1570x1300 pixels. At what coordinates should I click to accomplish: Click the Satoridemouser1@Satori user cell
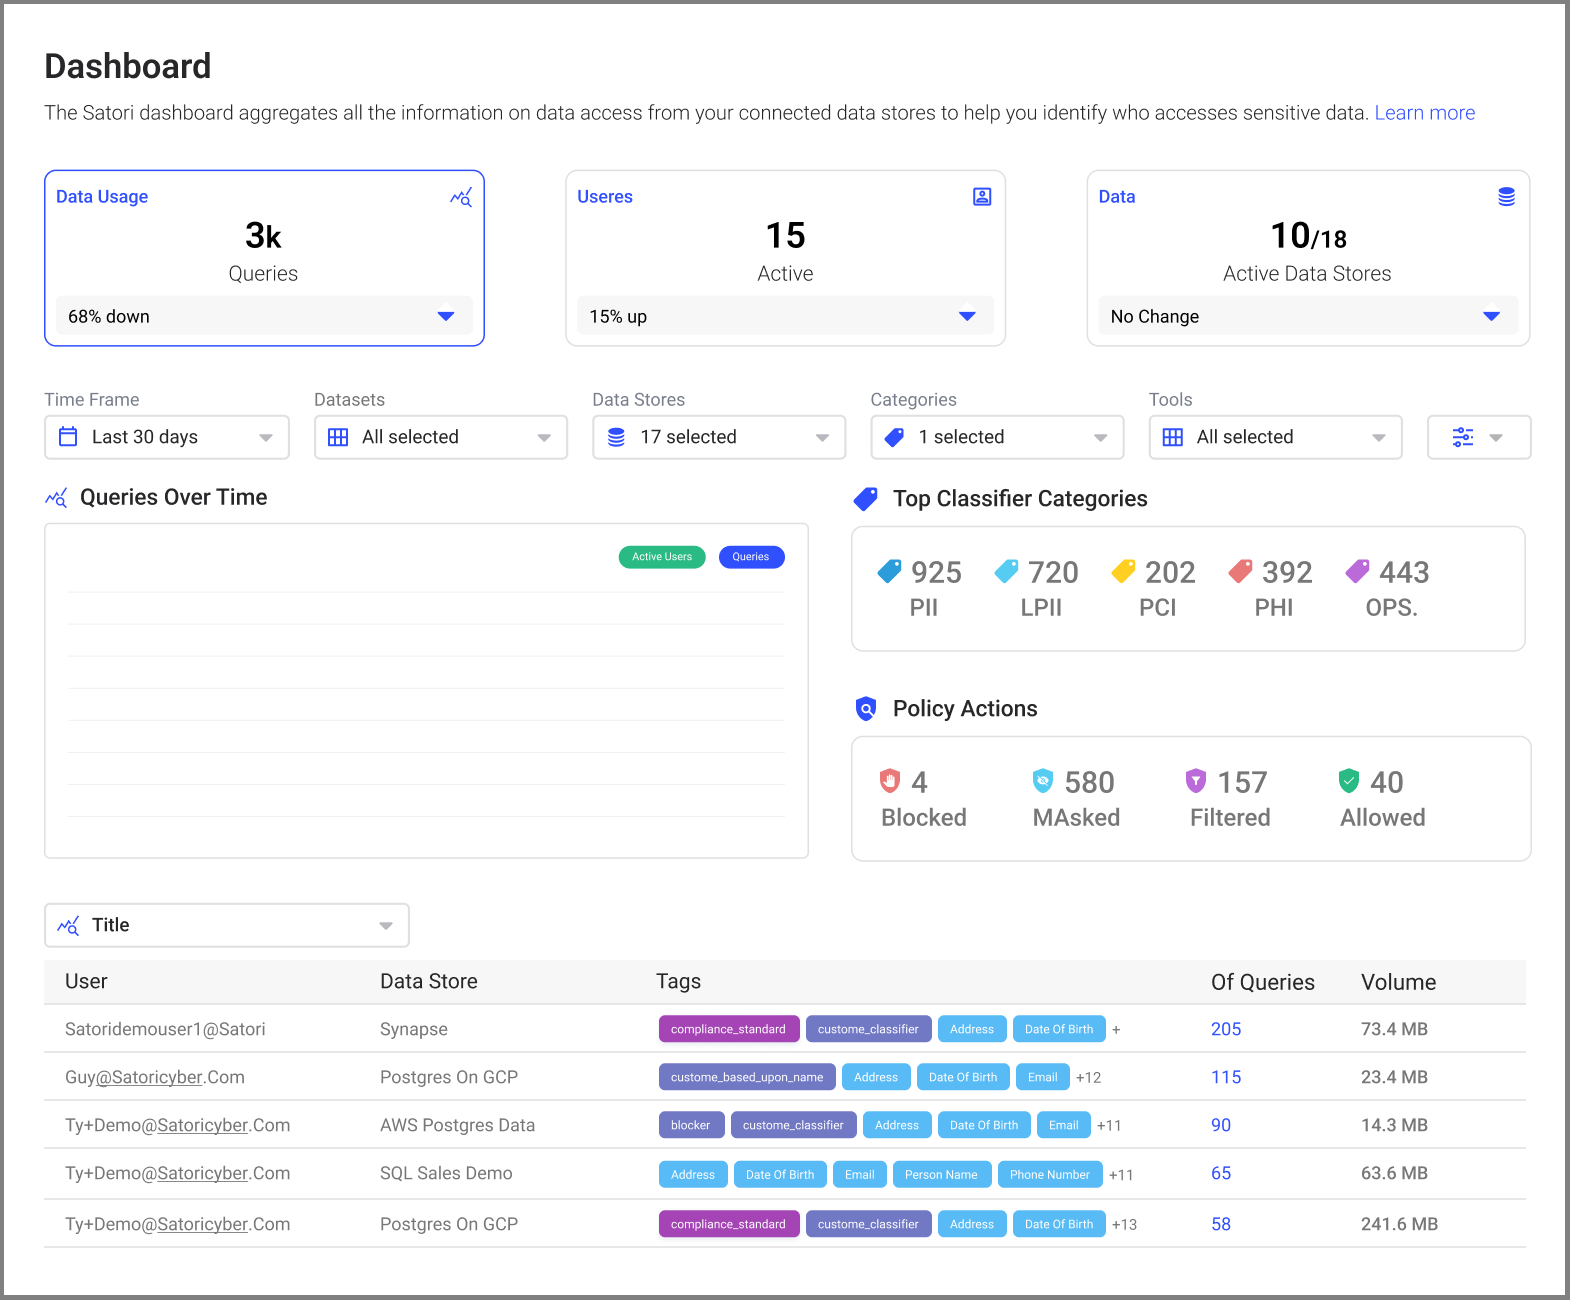tap(165, 1029)
